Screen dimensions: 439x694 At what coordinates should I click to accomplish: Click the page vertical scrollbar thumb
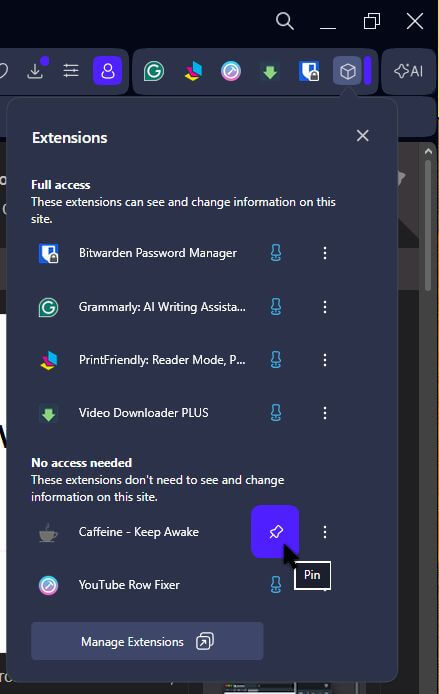428,225
